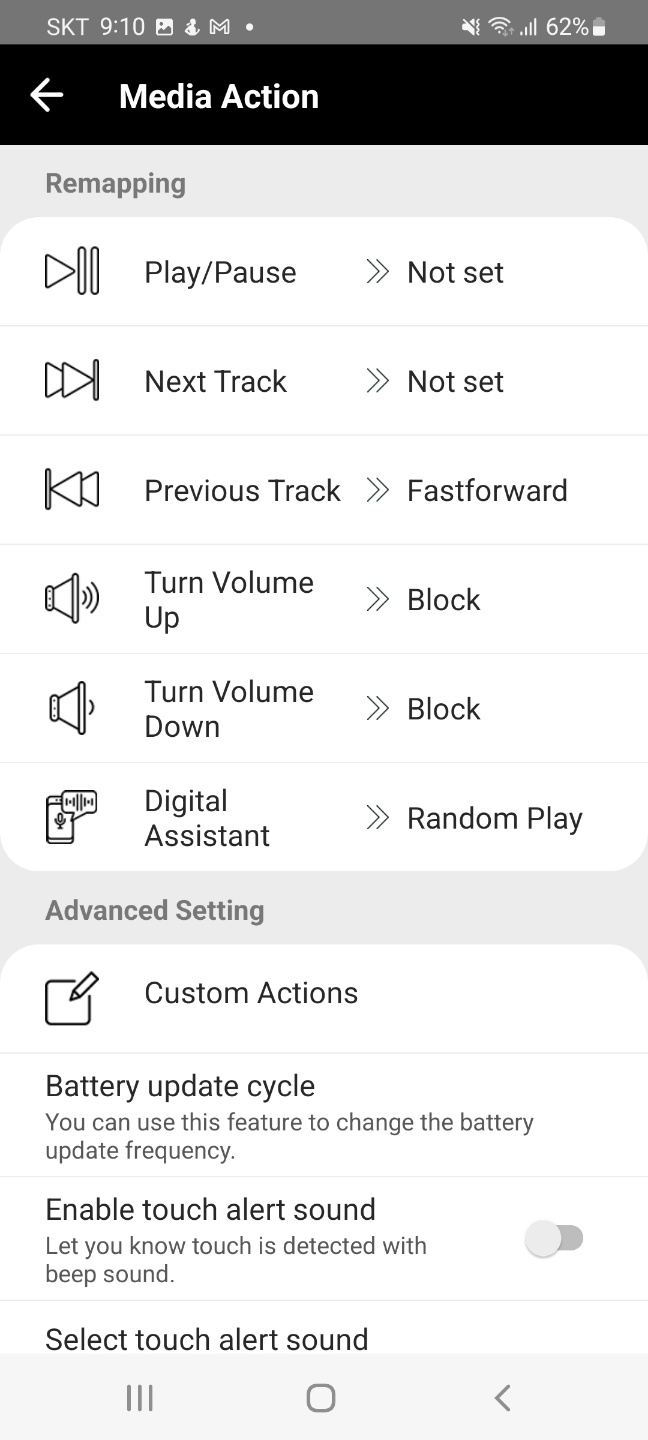Change Next Track "Not set" mapping

tap(455, 381)
